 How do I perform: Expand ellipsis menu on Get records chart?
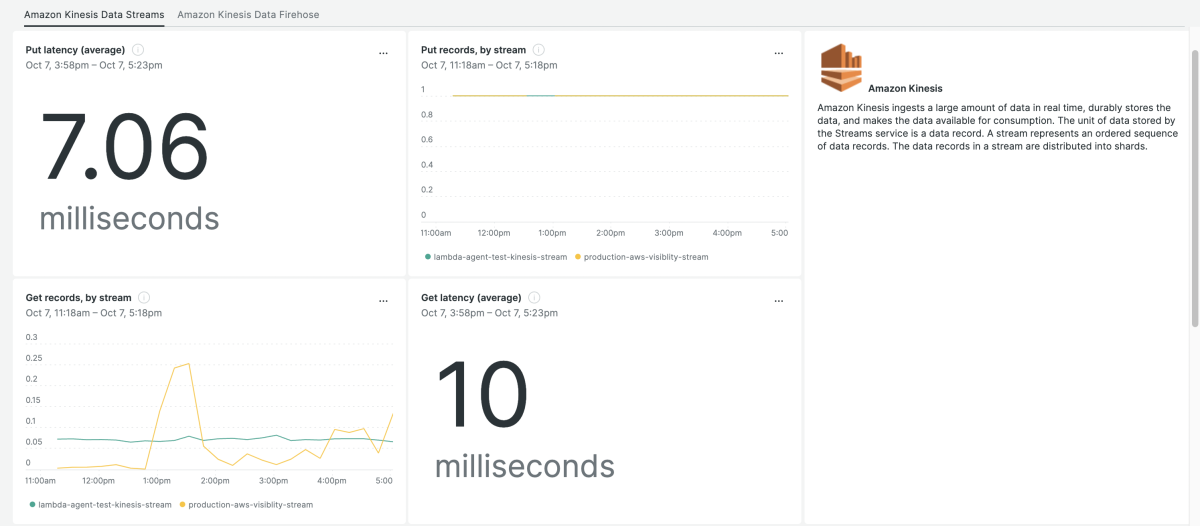pyautogui.click(x=383, y=301)
